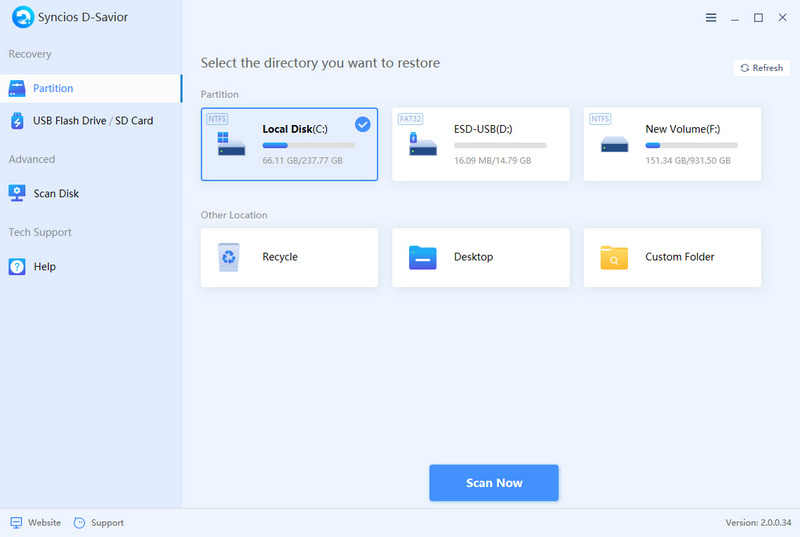Screen dimensions: 800x537
Task: Choose the Desktop folder icon
Action: coord(422,257)
